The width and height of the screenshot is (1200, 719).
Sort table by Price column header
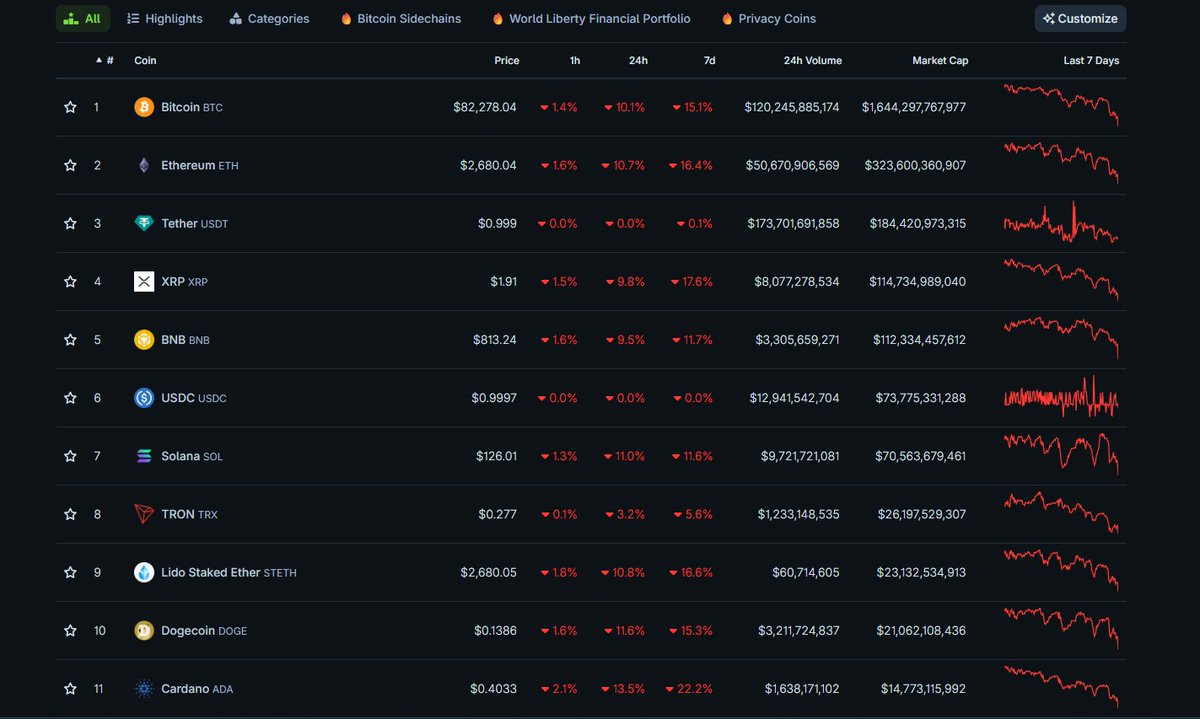507,60
